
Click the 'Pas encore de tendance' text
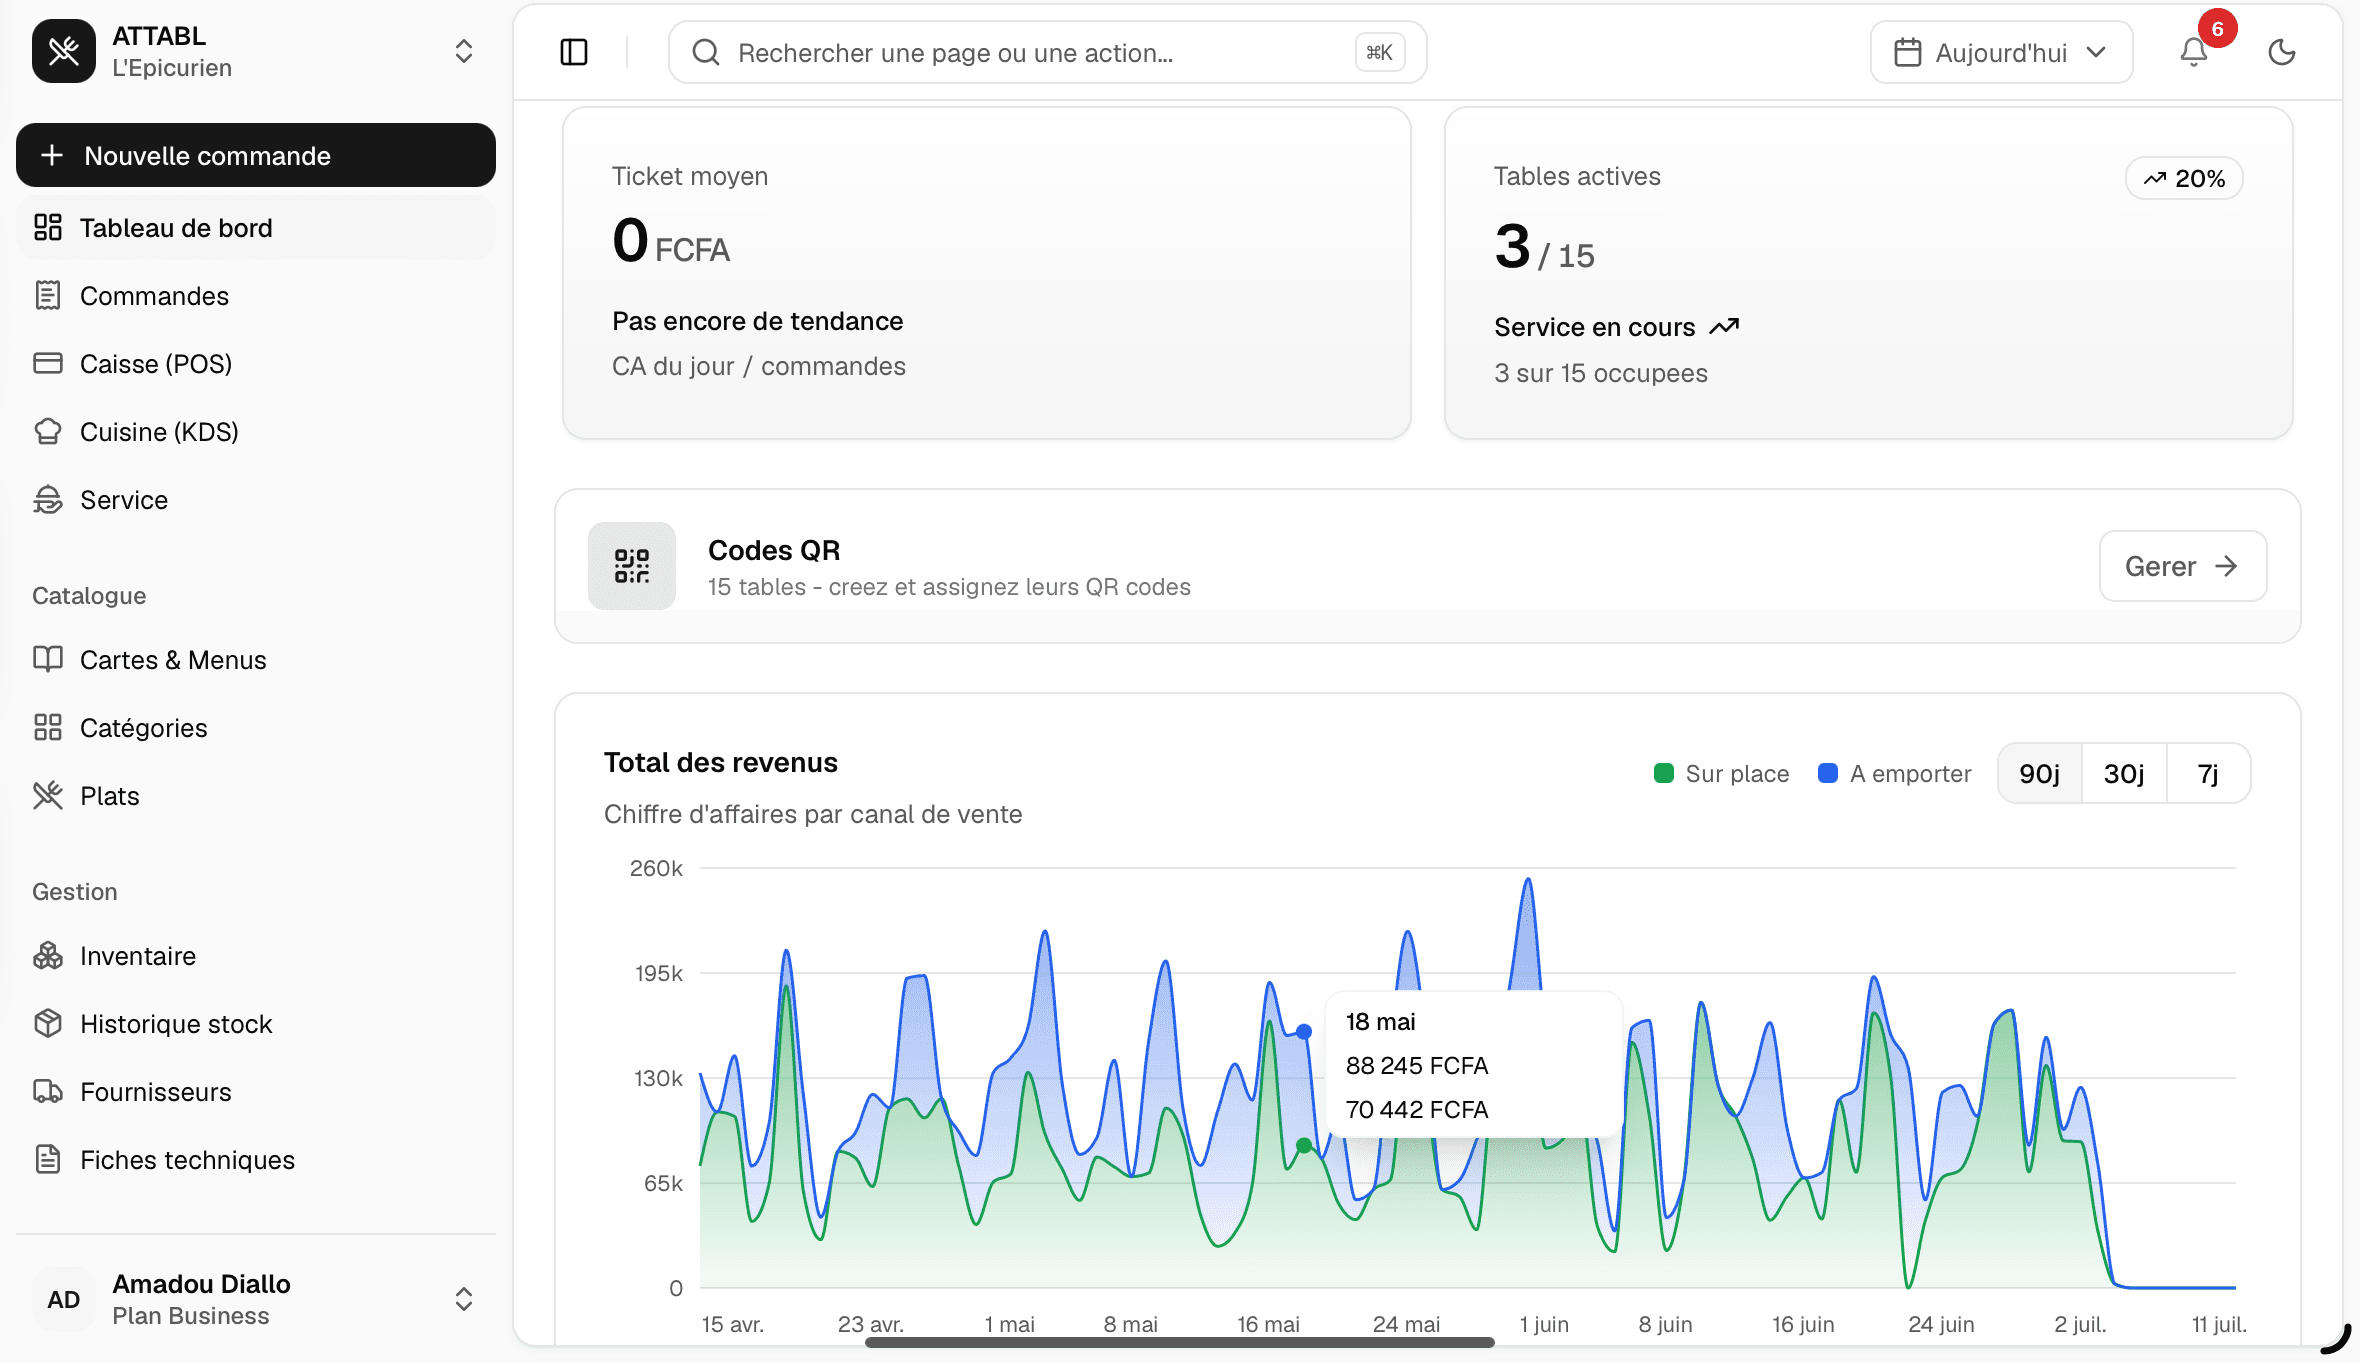758,321
